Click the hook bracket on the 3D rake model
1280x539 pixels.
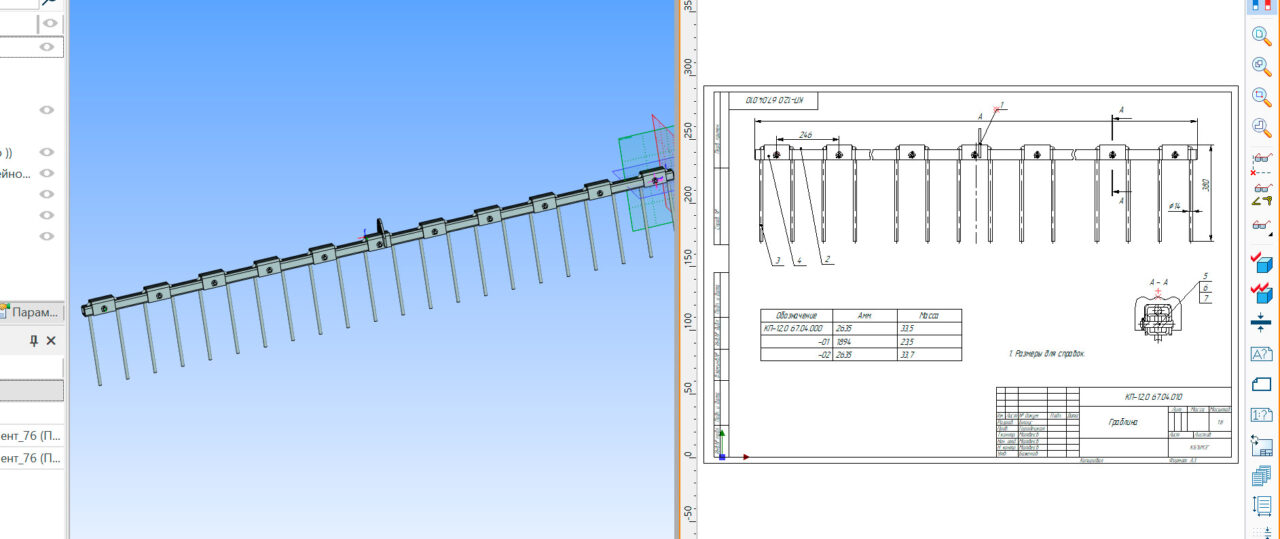pyautogui.click(x=380, y=231)
